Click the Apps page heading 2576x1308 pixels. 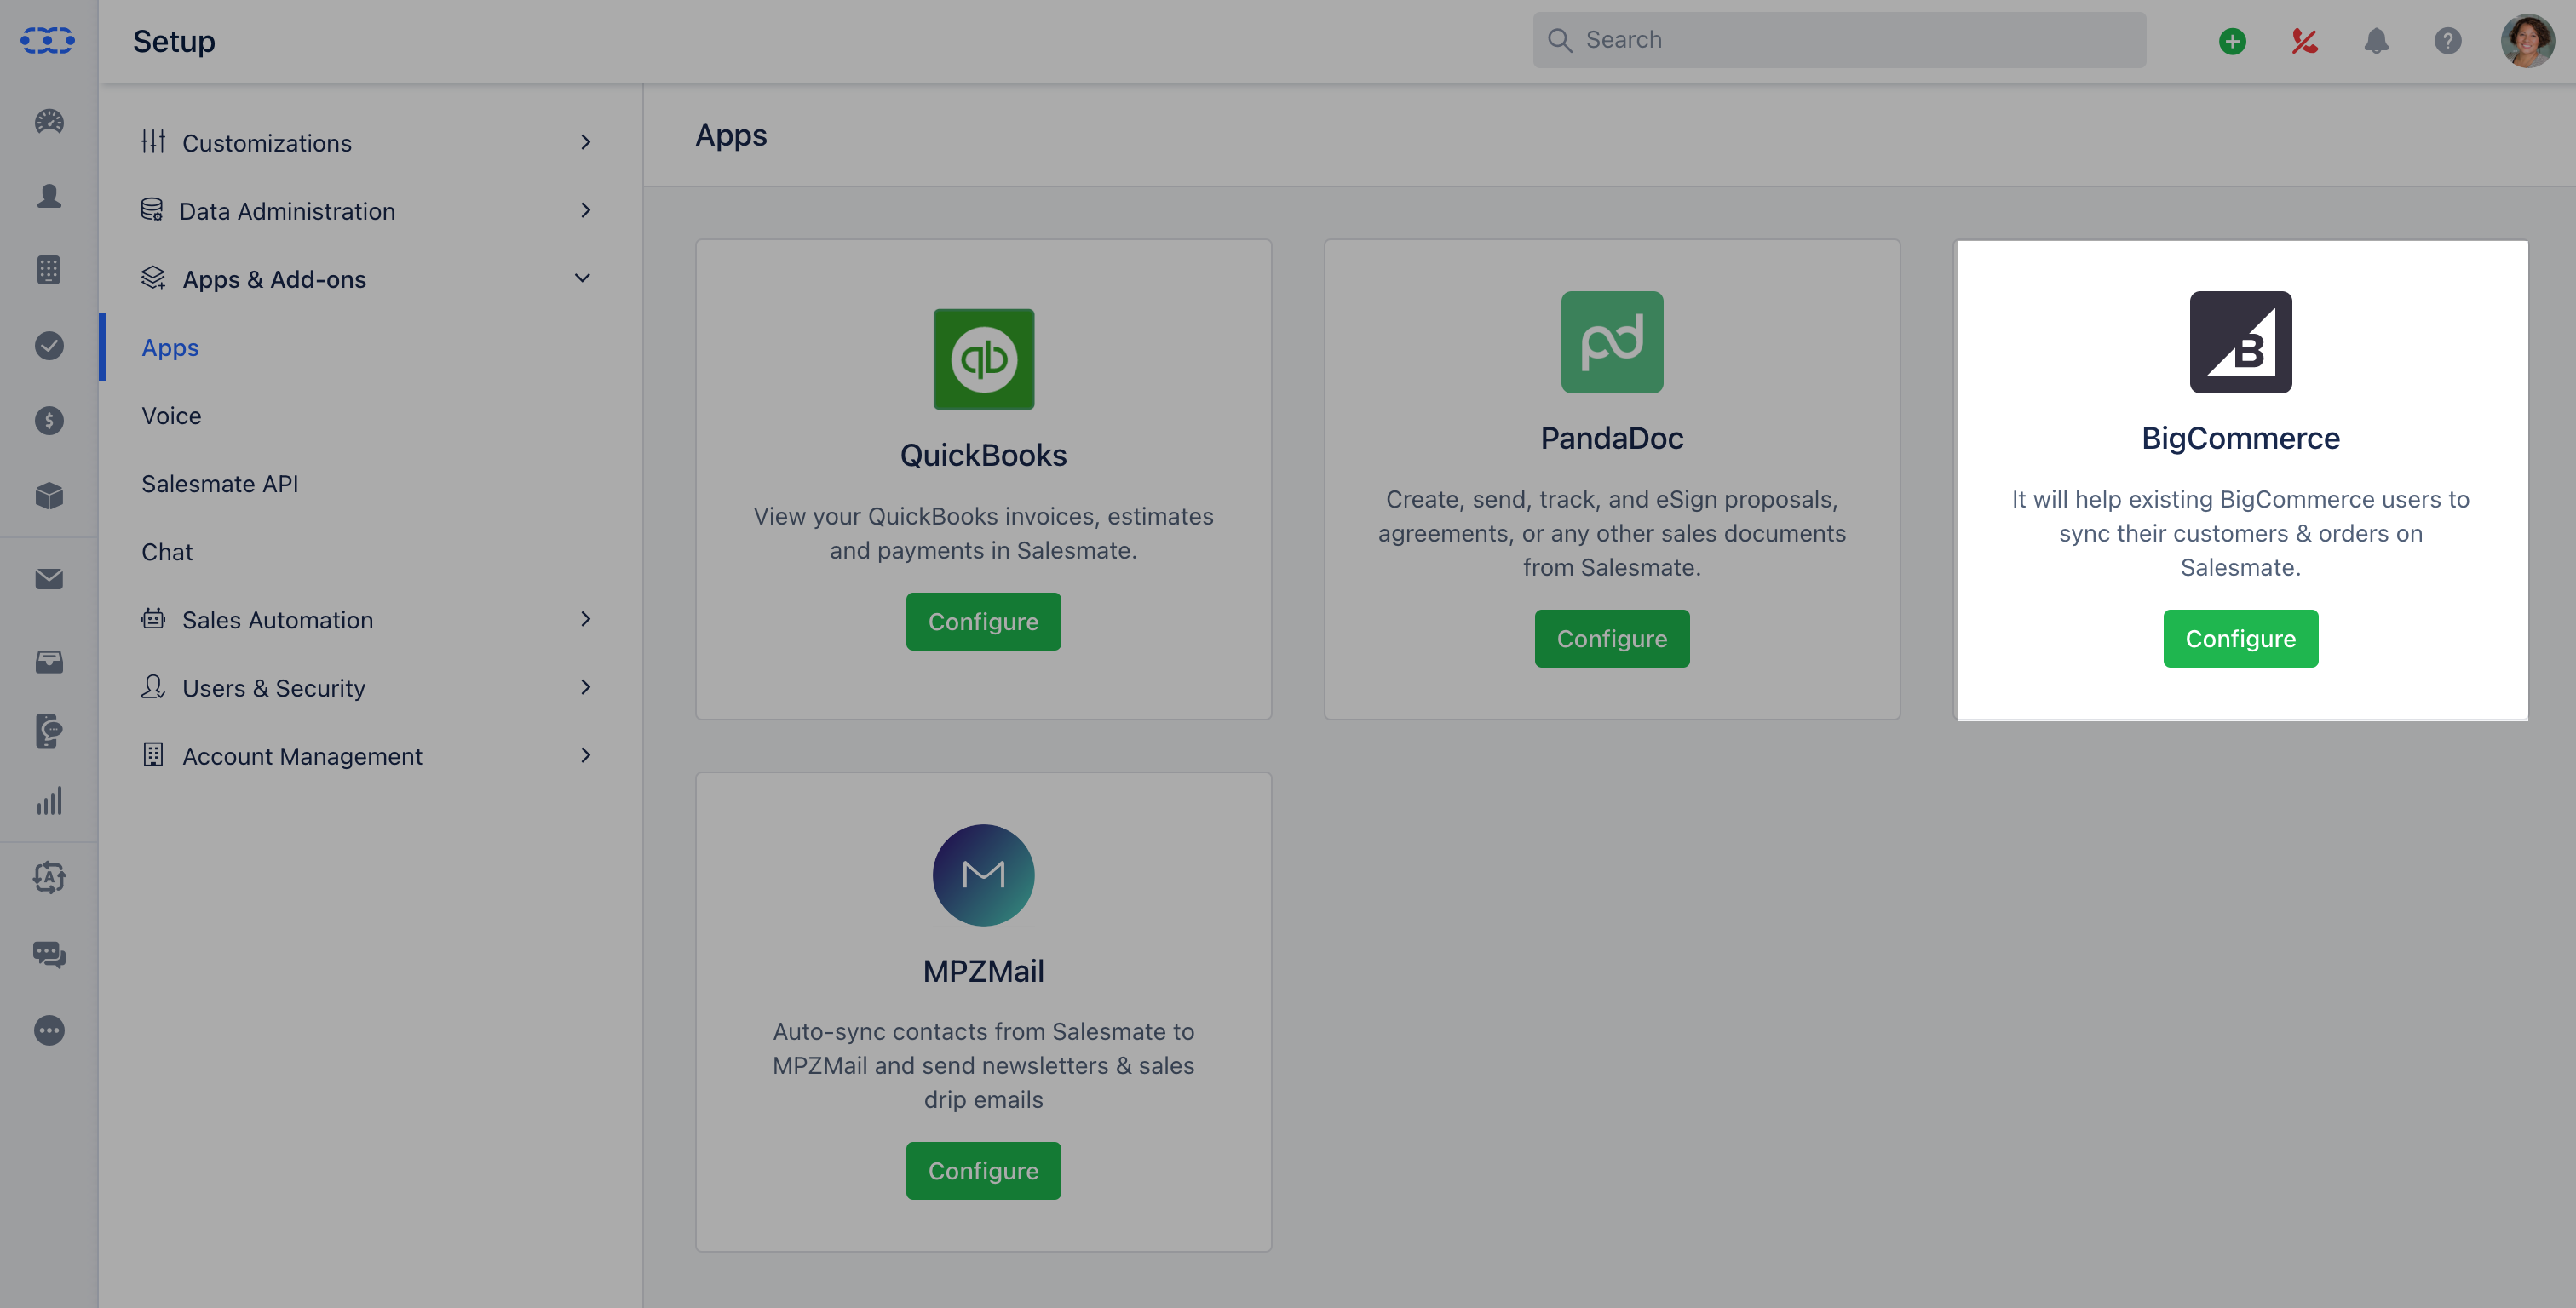click(731, 136)
